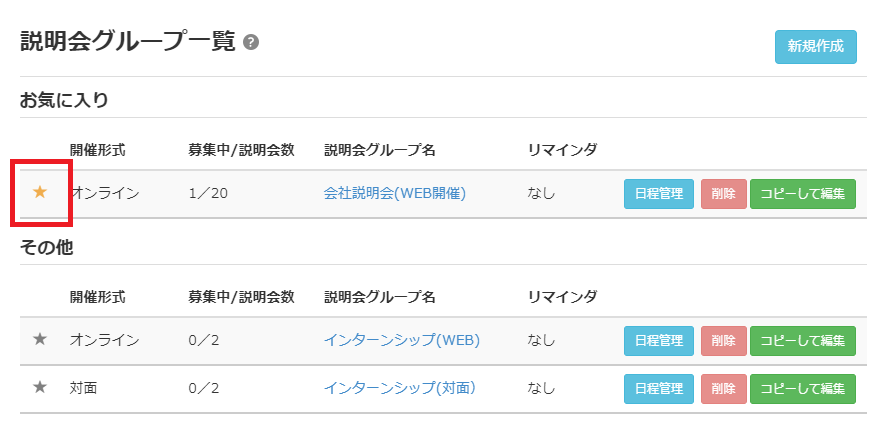Open the インターンシップ(対面) group link
This screenshot has height=430, width=883.
[399, 387]
